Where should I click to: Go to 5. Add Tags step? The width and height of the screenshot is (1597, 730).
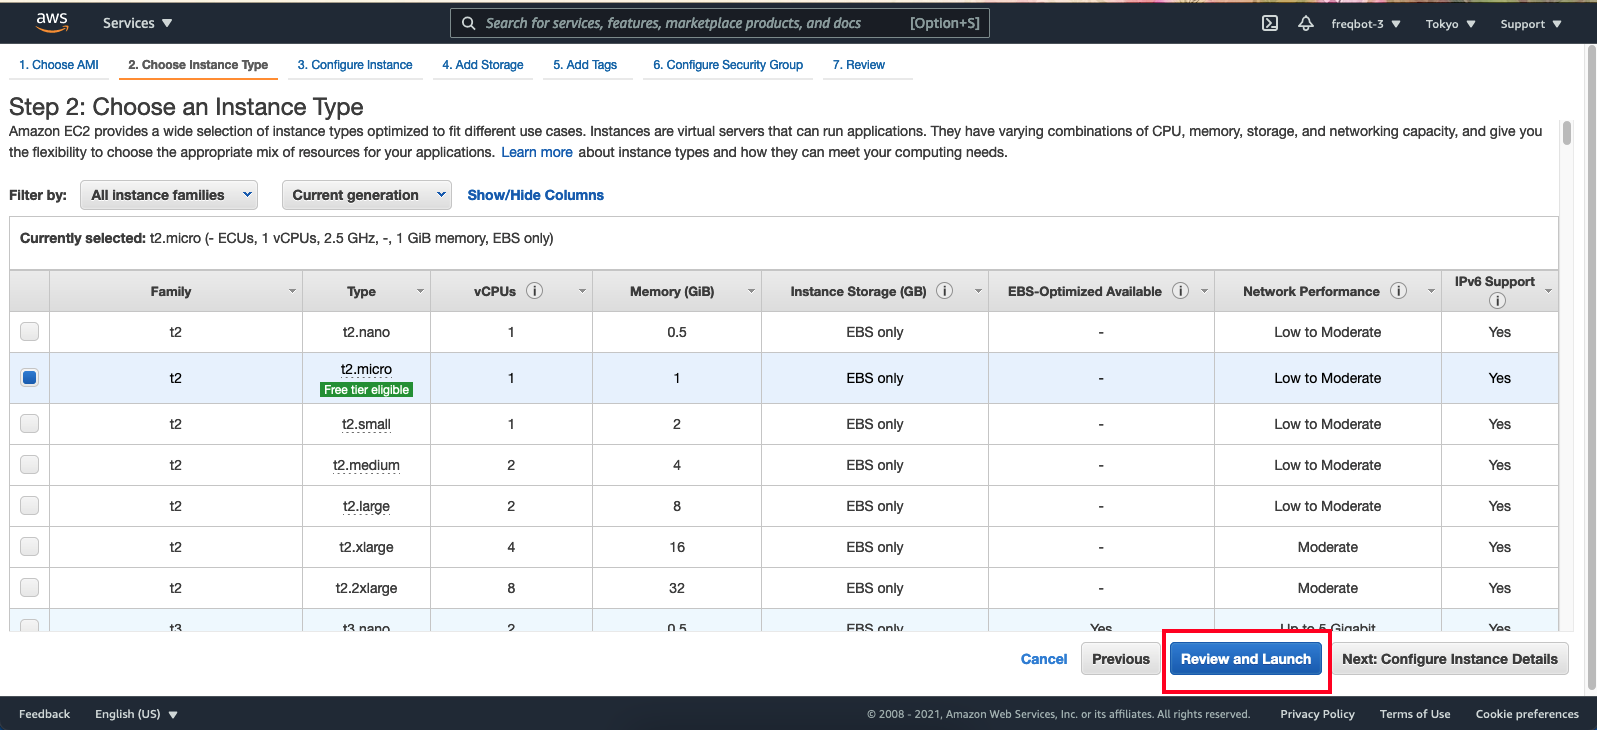pos(585,65)
